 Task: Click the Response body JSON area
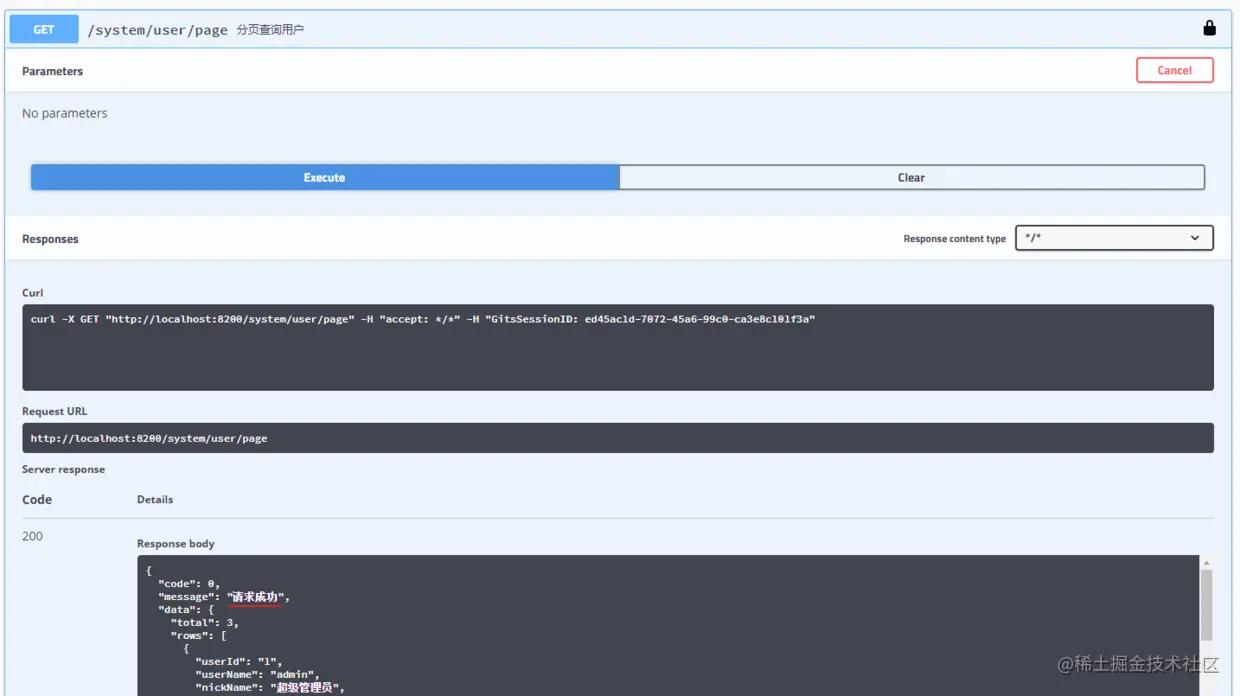668,626
